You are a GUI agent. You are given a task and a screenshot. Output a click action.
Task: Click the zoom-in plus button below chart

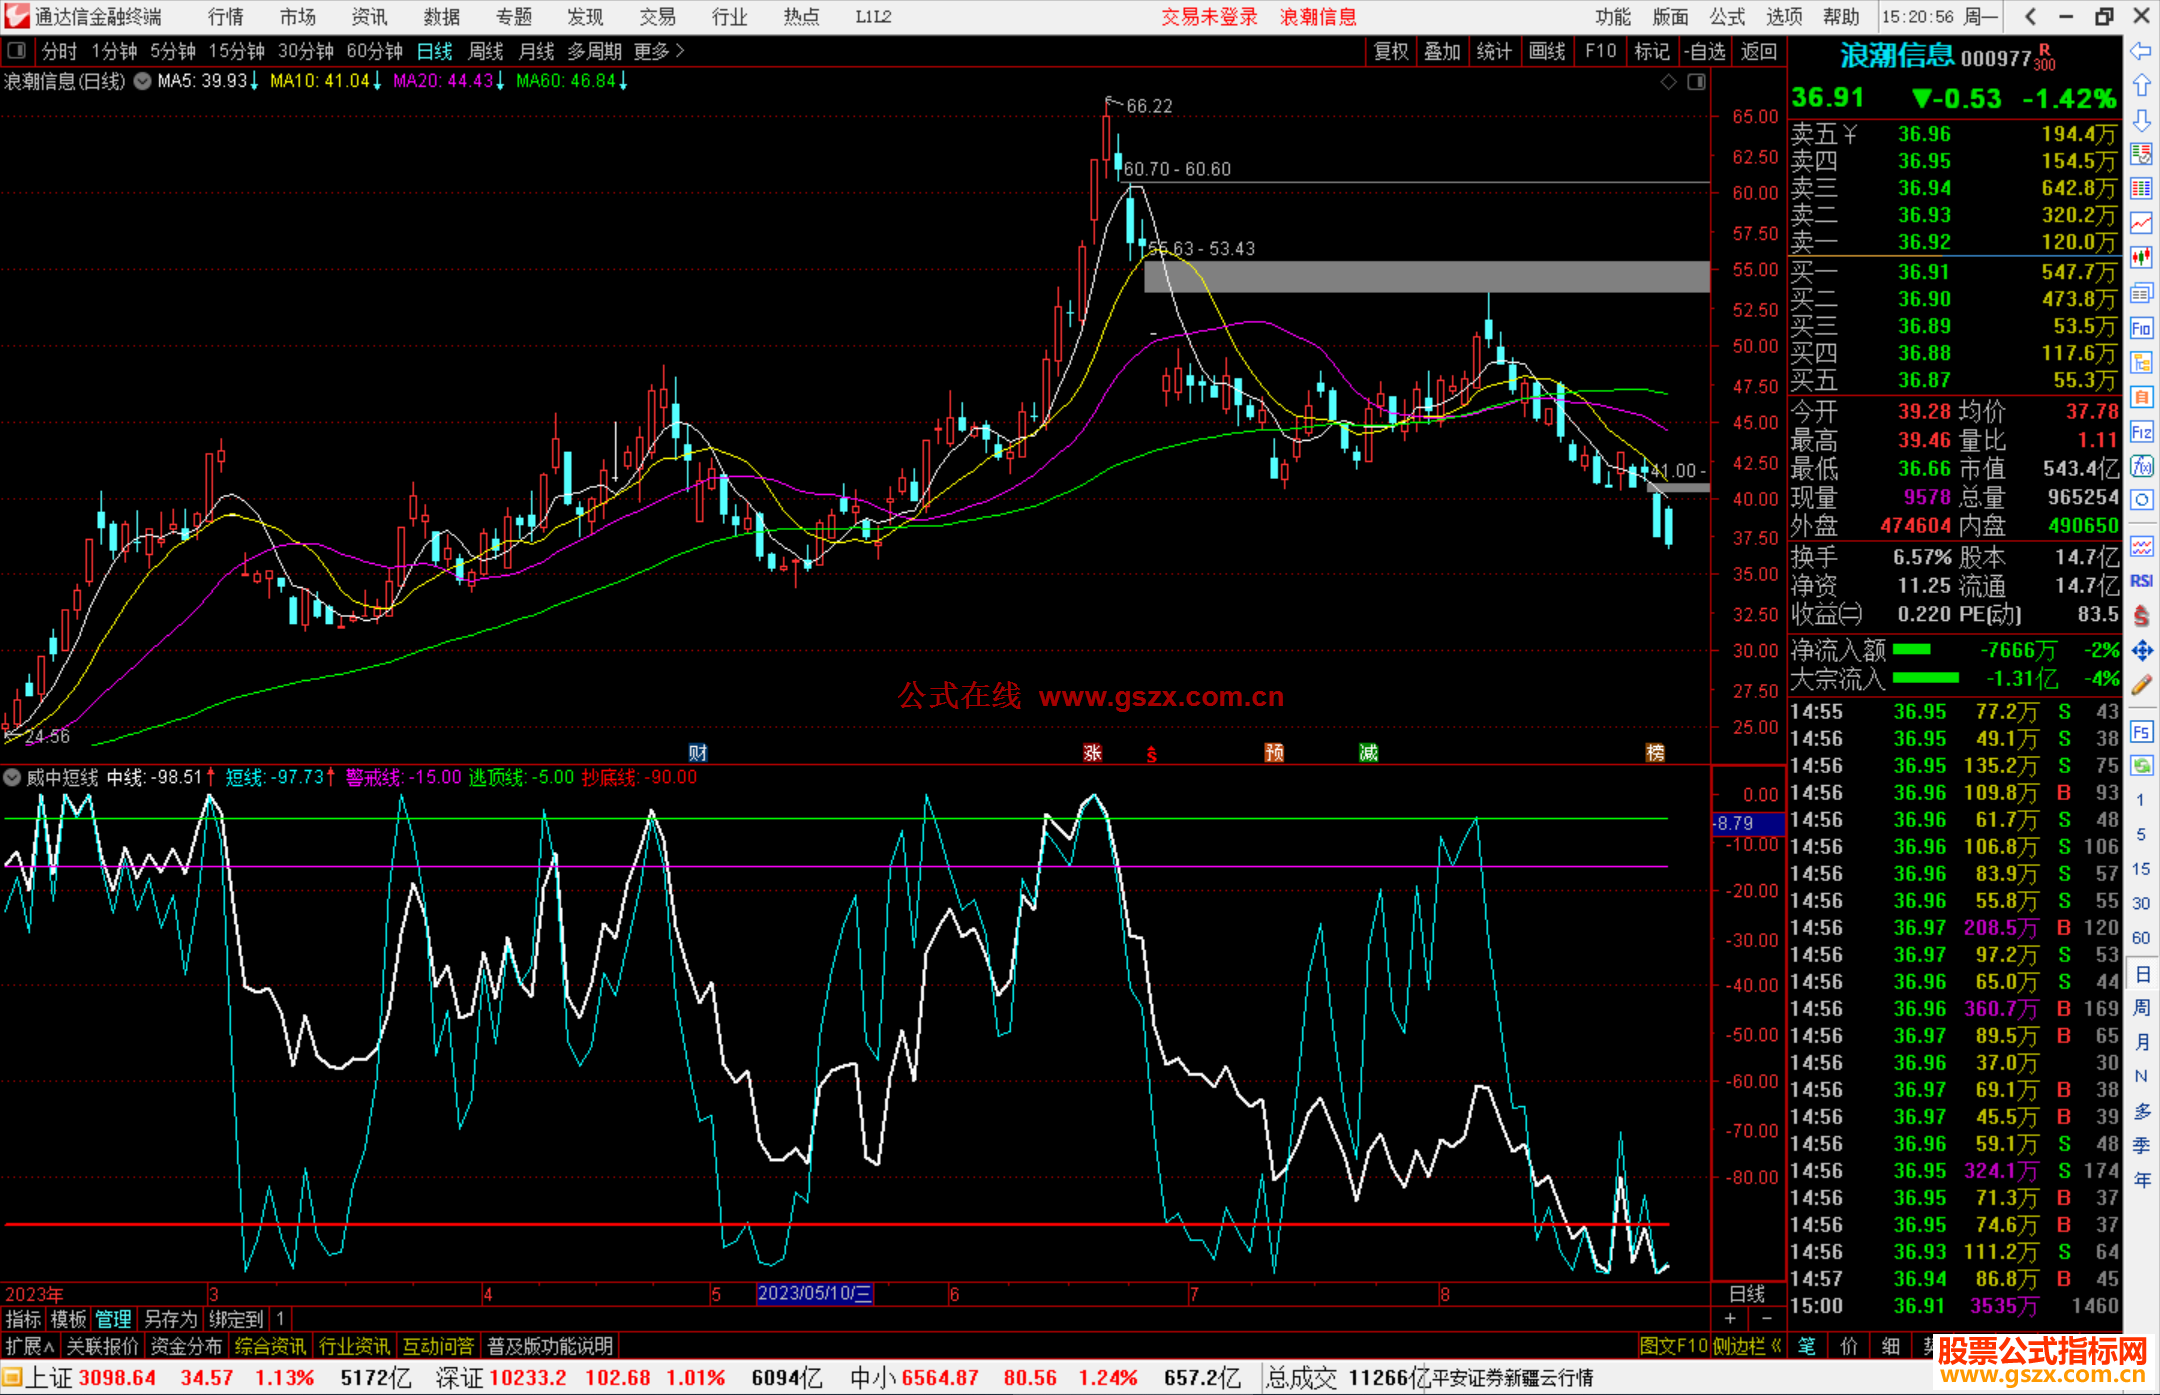point(1731,1318)
